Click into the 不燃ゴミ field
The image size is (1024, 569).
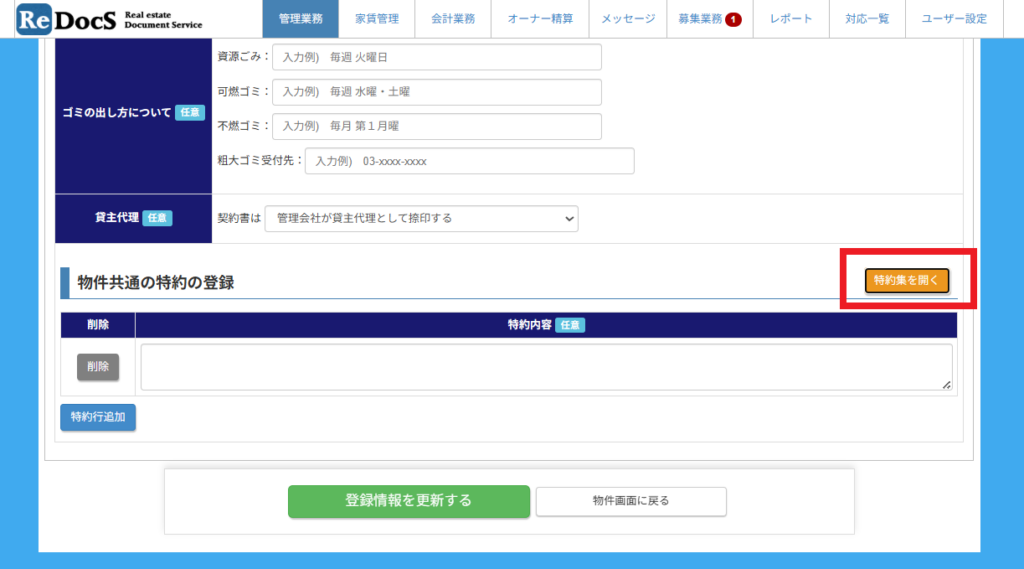[x=437, y=127]
